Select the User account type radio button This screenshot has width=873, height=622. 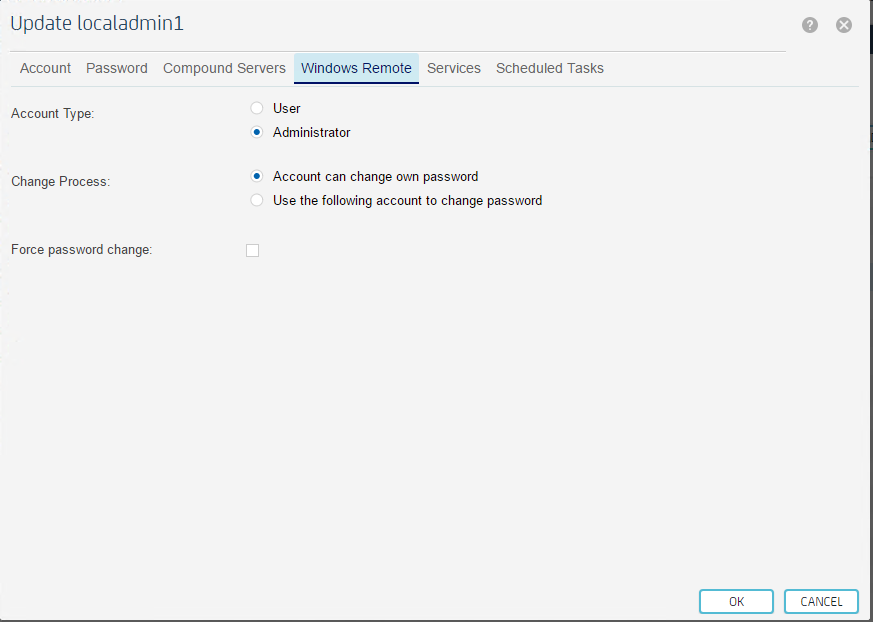point(257,108)
